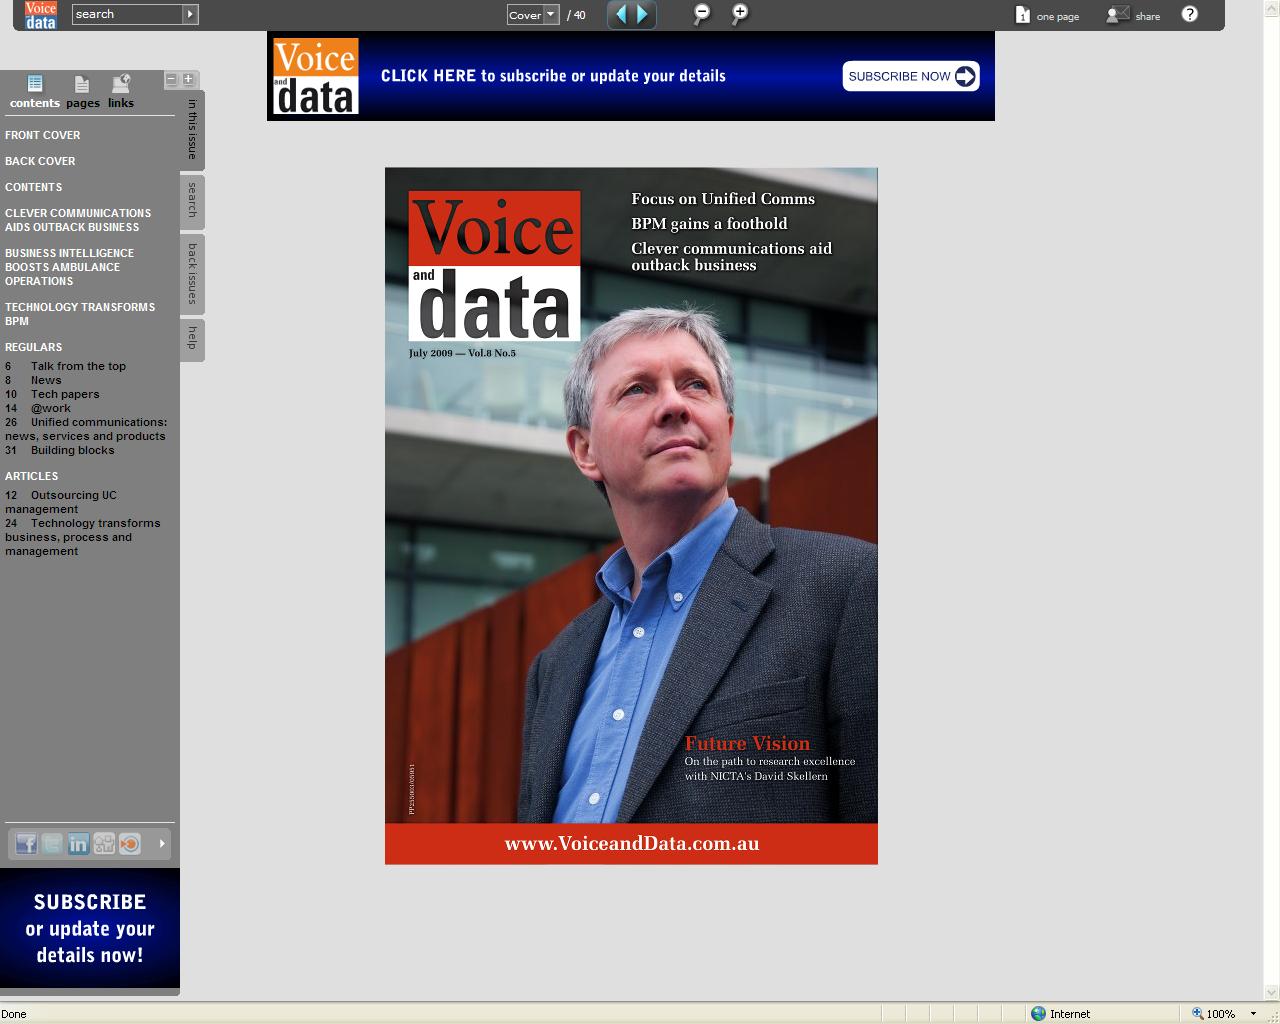Open the 'back issues' side tab
Viewport: 1280px width, 1024px height.
[x=192, y=273]
